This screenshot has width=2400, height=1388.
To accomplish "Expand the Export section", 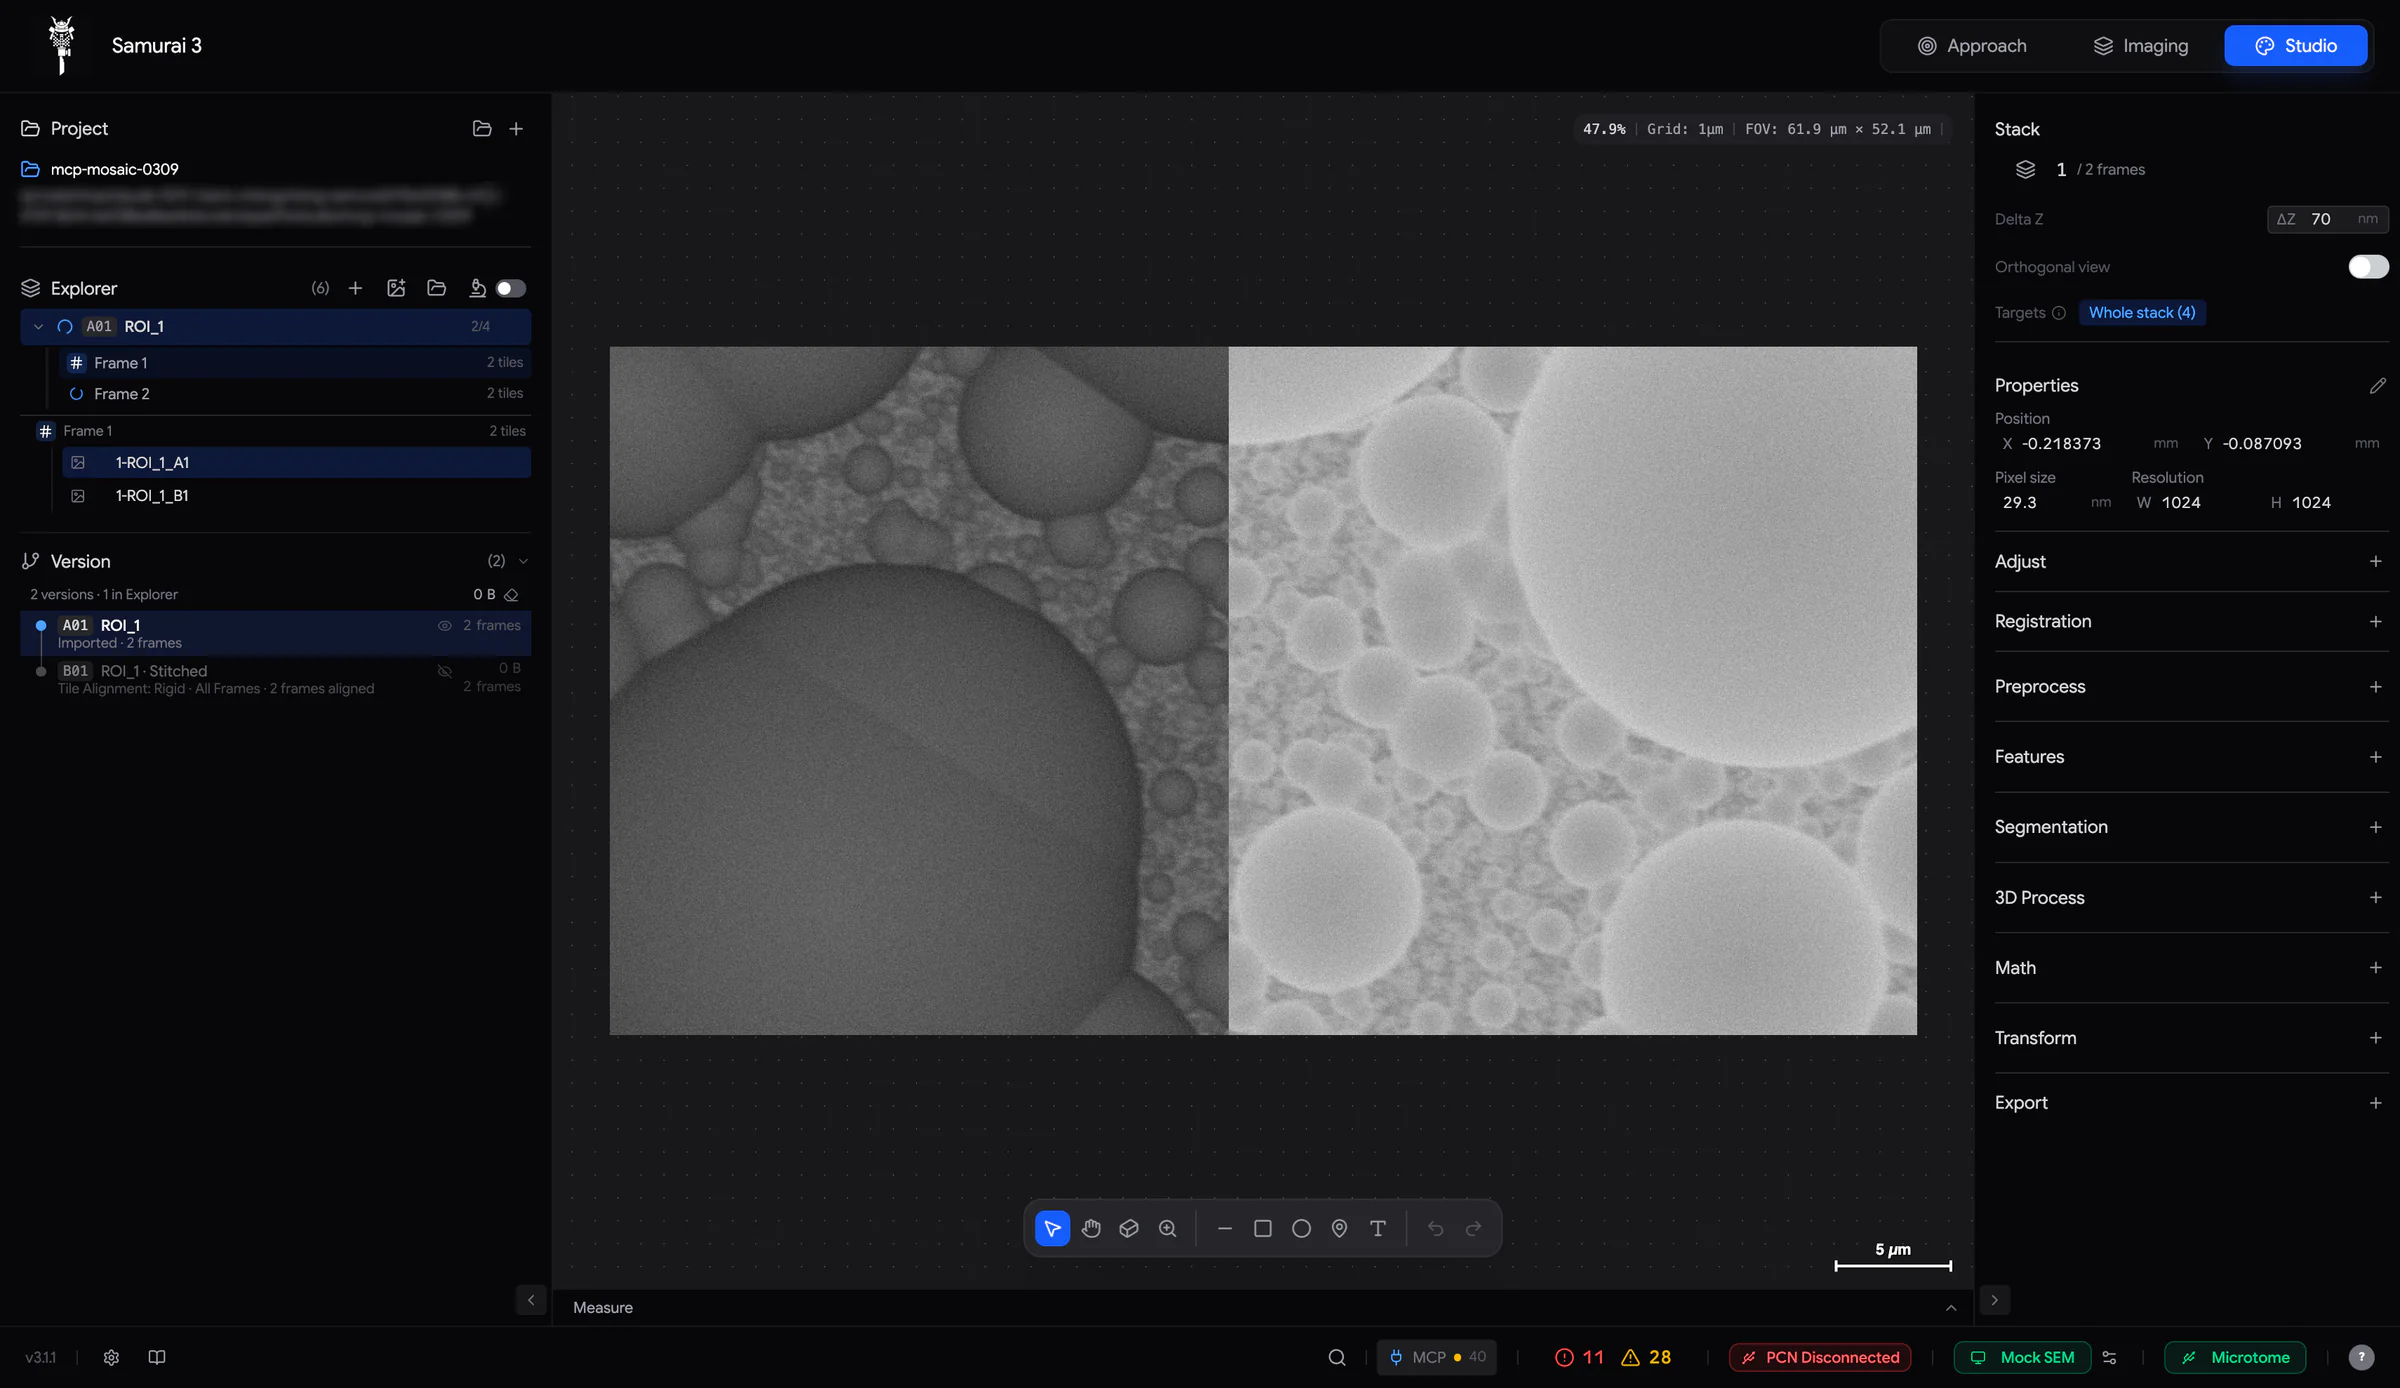I will 2375,1103.
